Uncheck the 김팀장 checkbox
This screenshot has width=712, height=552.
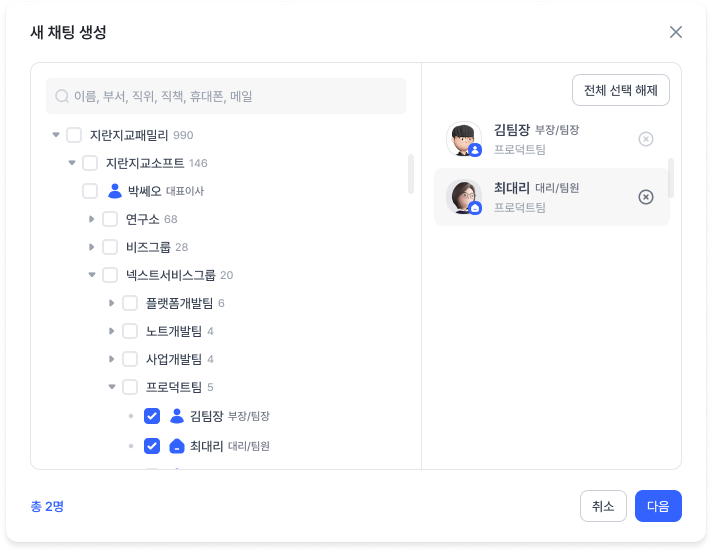152,416
